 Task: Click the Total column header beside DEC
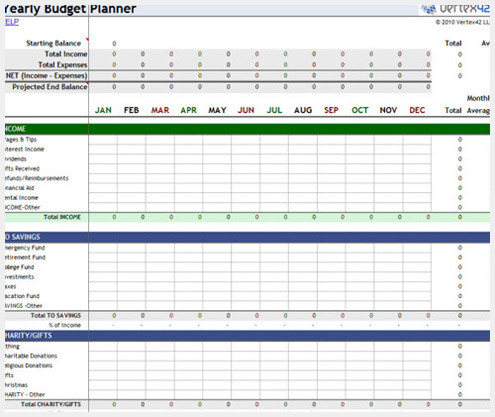(x=453, y=110)
